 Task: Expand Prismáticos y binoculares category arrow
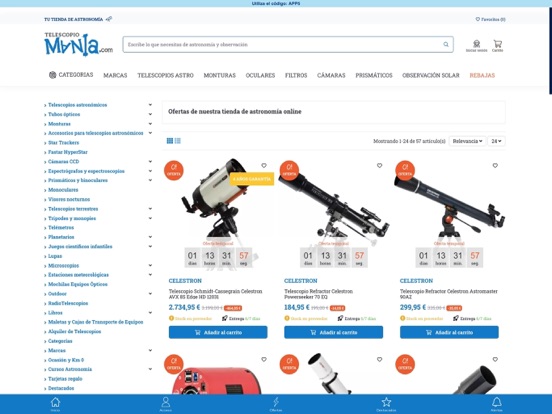click(150, 180)
